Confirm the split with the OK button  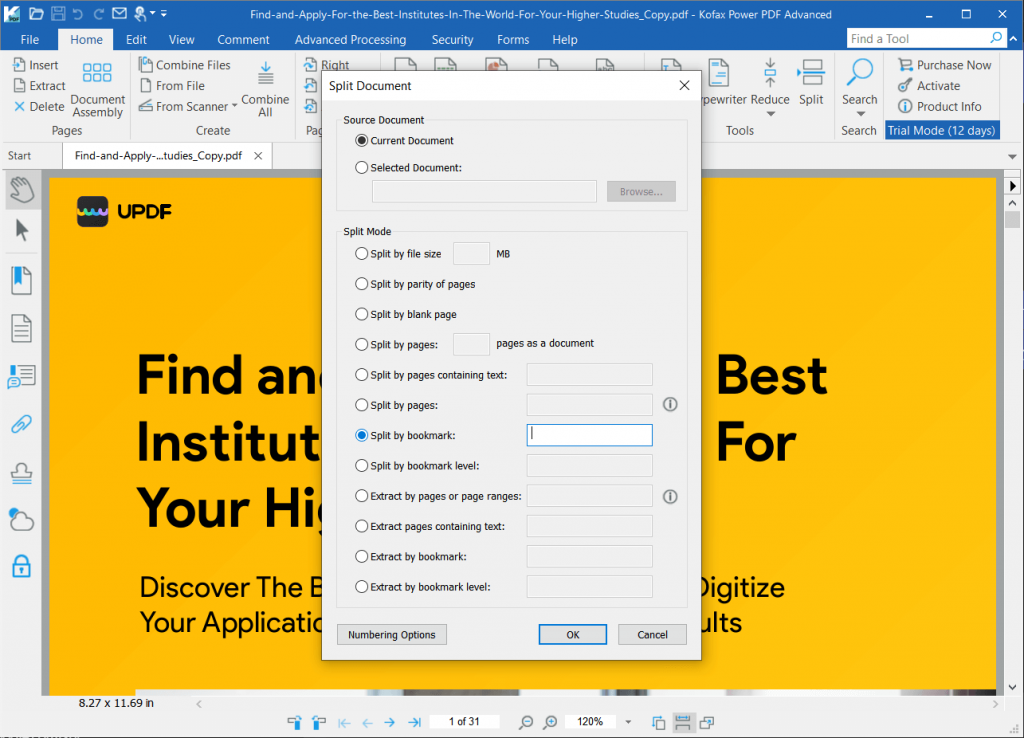tap(572, 634)
